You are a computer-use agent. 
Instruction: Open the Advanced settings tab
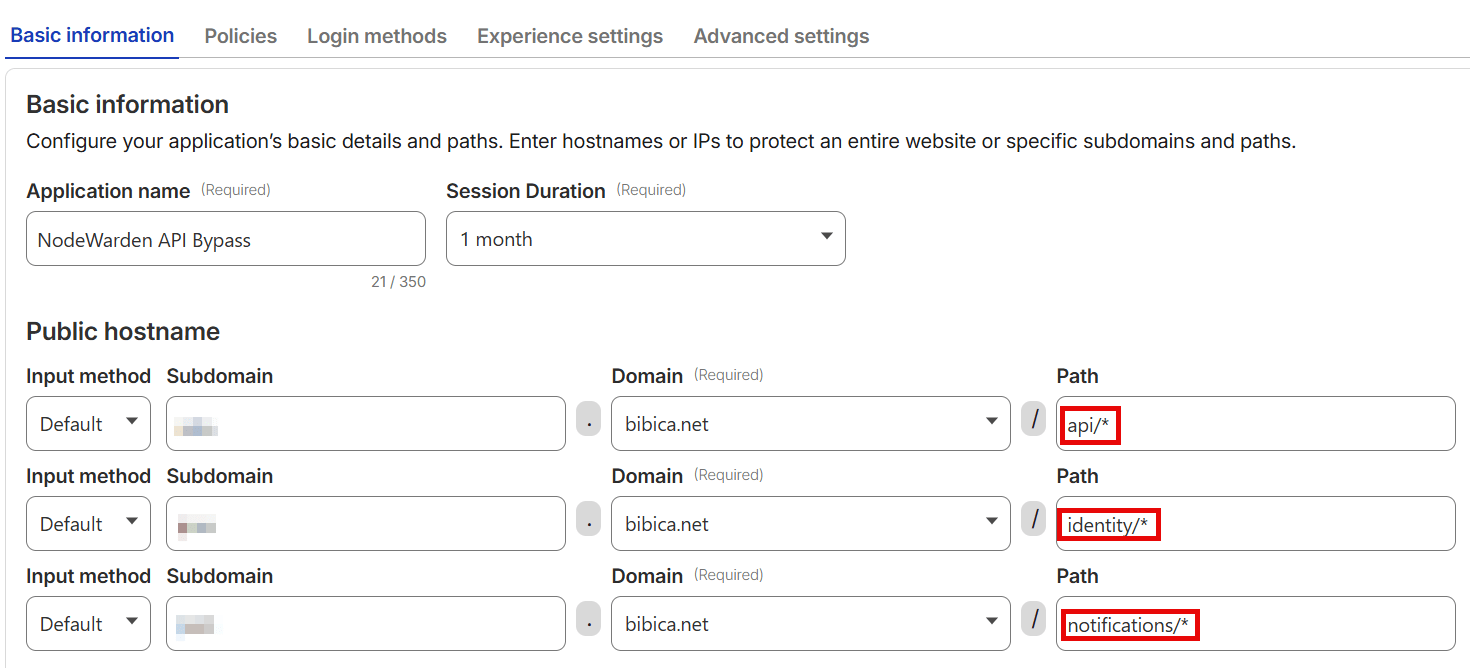click(781, 36)
